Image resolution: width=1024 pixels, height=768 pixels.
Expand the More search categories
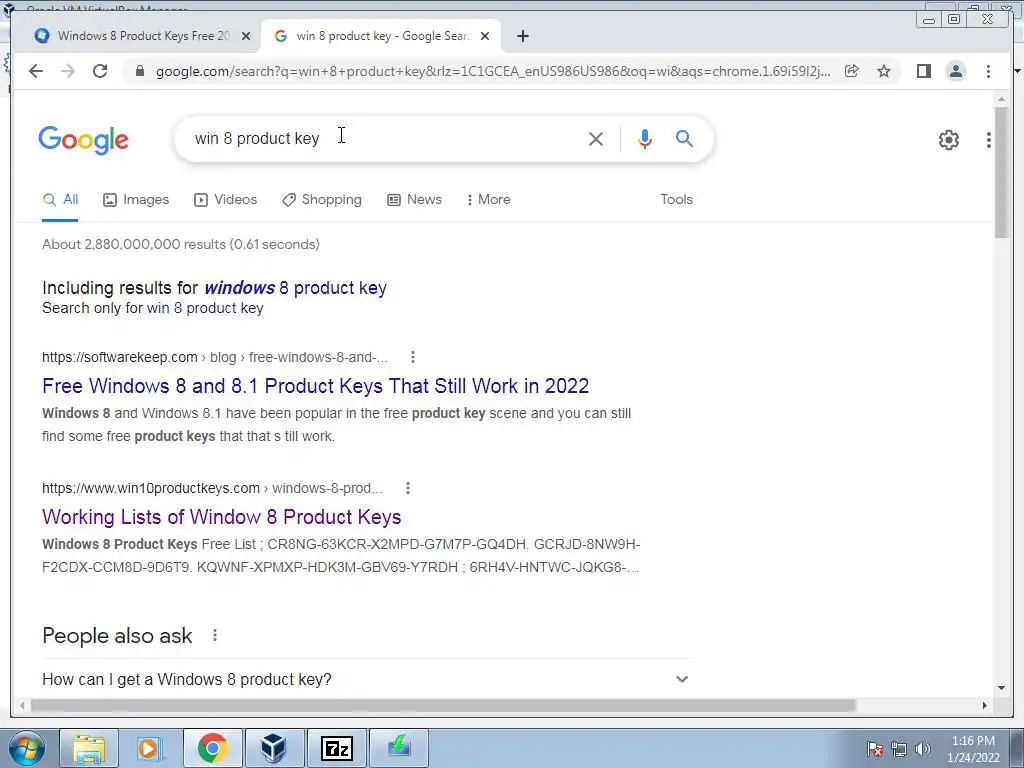488,200
